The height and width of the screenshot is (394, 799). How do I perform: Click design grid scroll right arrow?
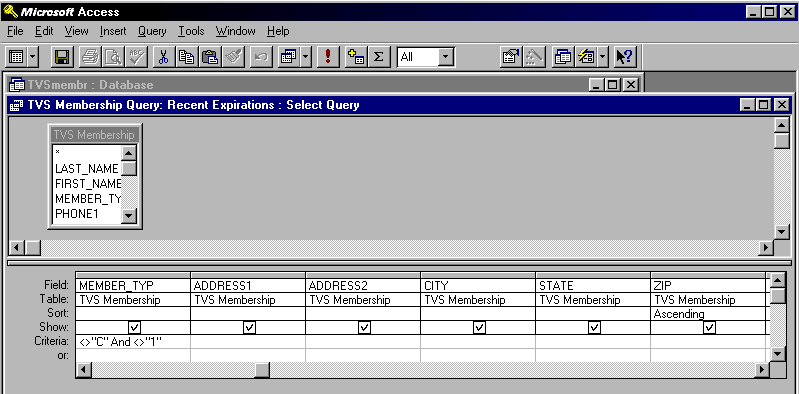[763, 370]
